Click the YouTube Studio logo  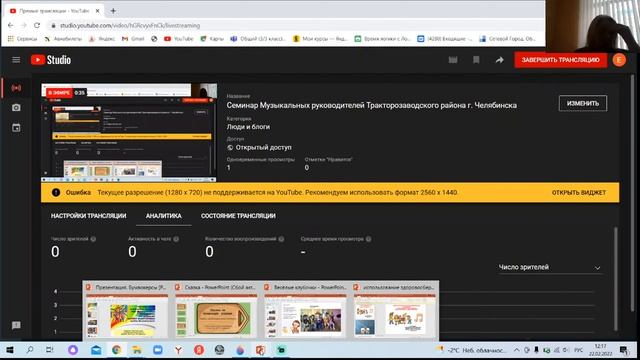(x=51, y=60)
